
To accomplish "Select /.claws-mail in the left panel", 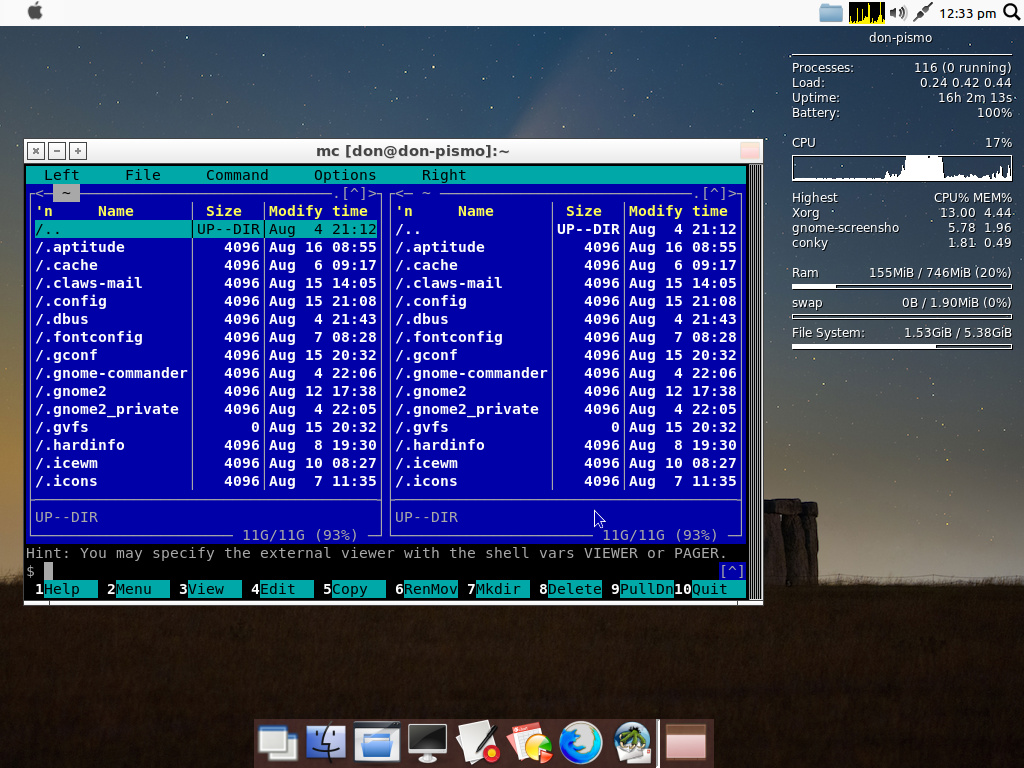I will point(206,283).
